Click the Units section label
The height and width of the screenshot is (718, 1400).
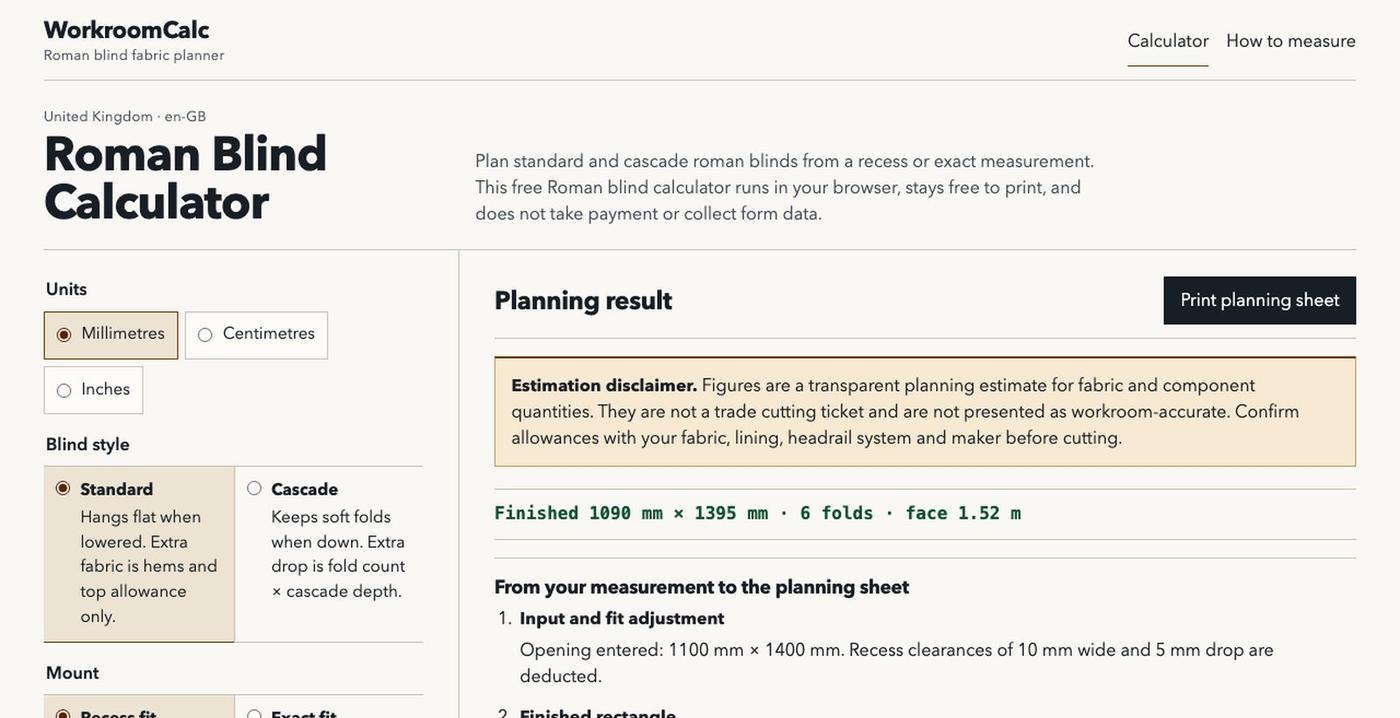point(66,289)
